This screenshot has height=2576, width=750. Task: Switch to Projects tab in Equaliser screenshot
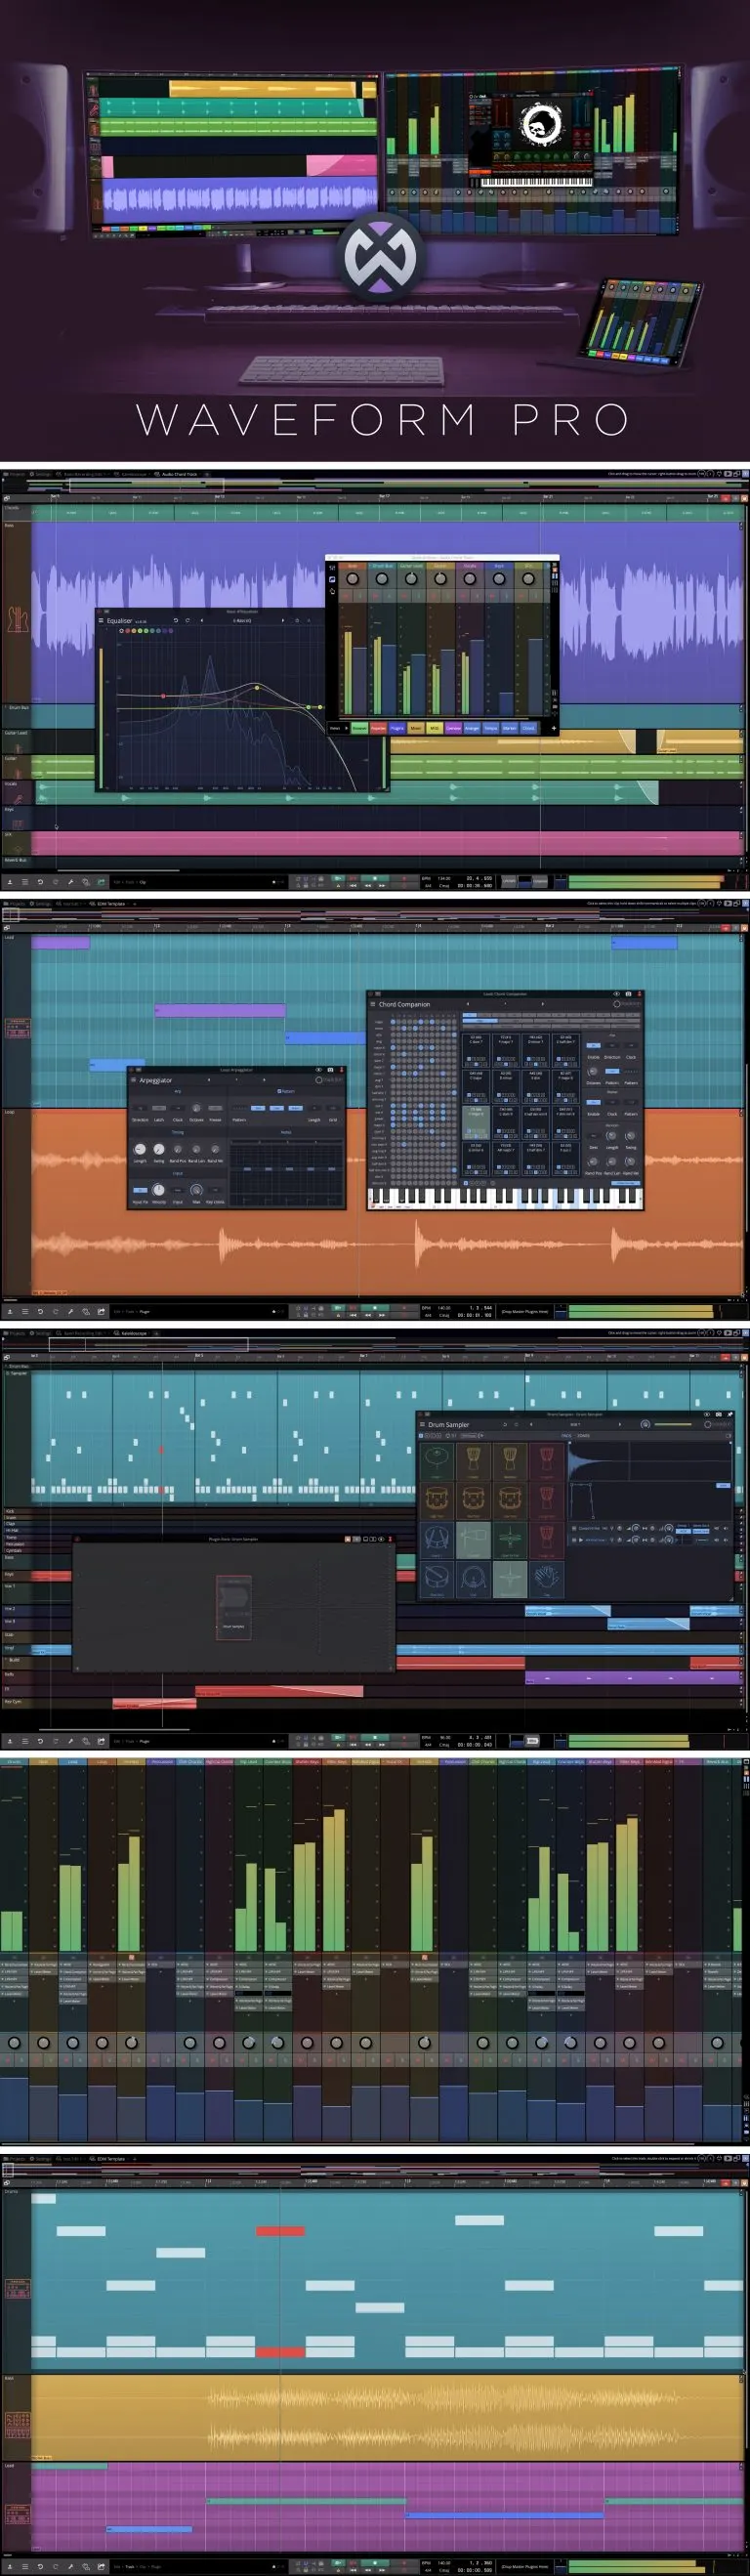pos(14,474)
